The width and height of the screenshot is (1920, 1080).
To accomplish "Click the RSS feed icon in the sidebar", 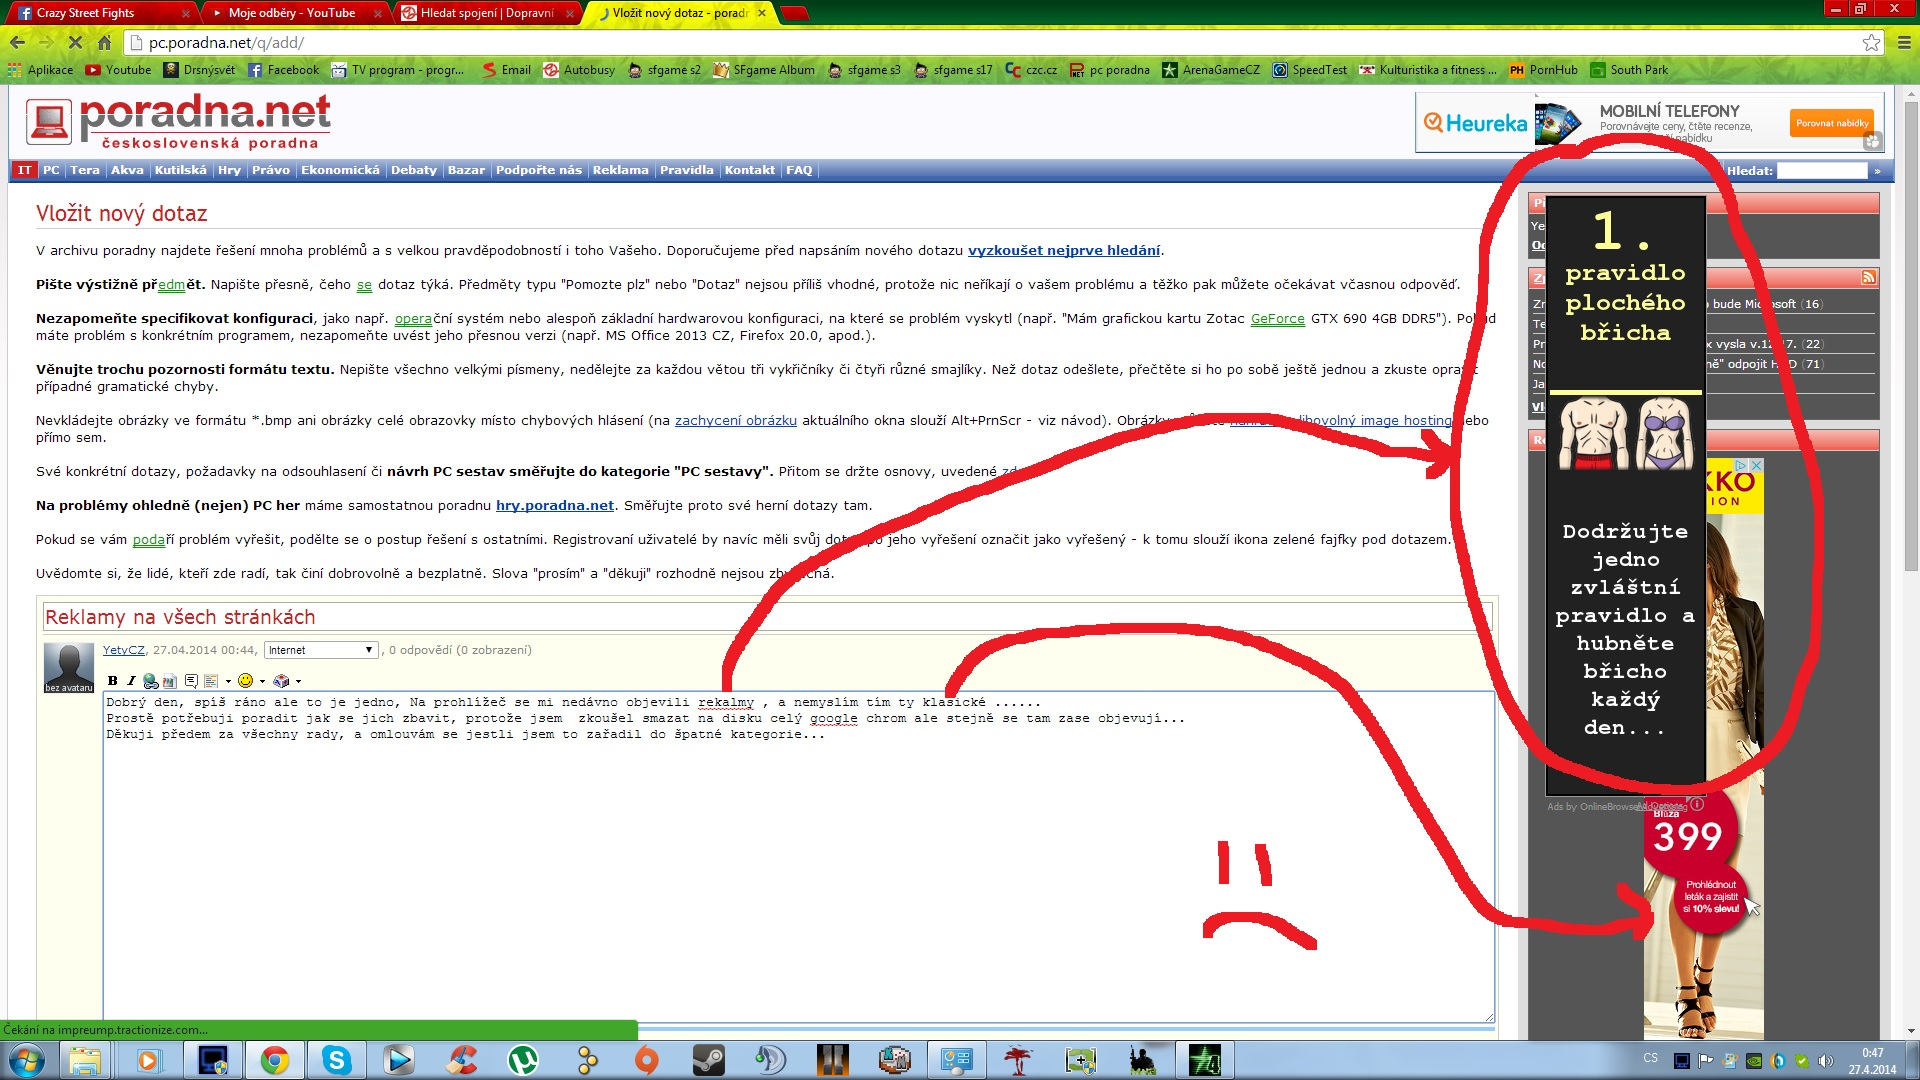I will point(1868,277).
